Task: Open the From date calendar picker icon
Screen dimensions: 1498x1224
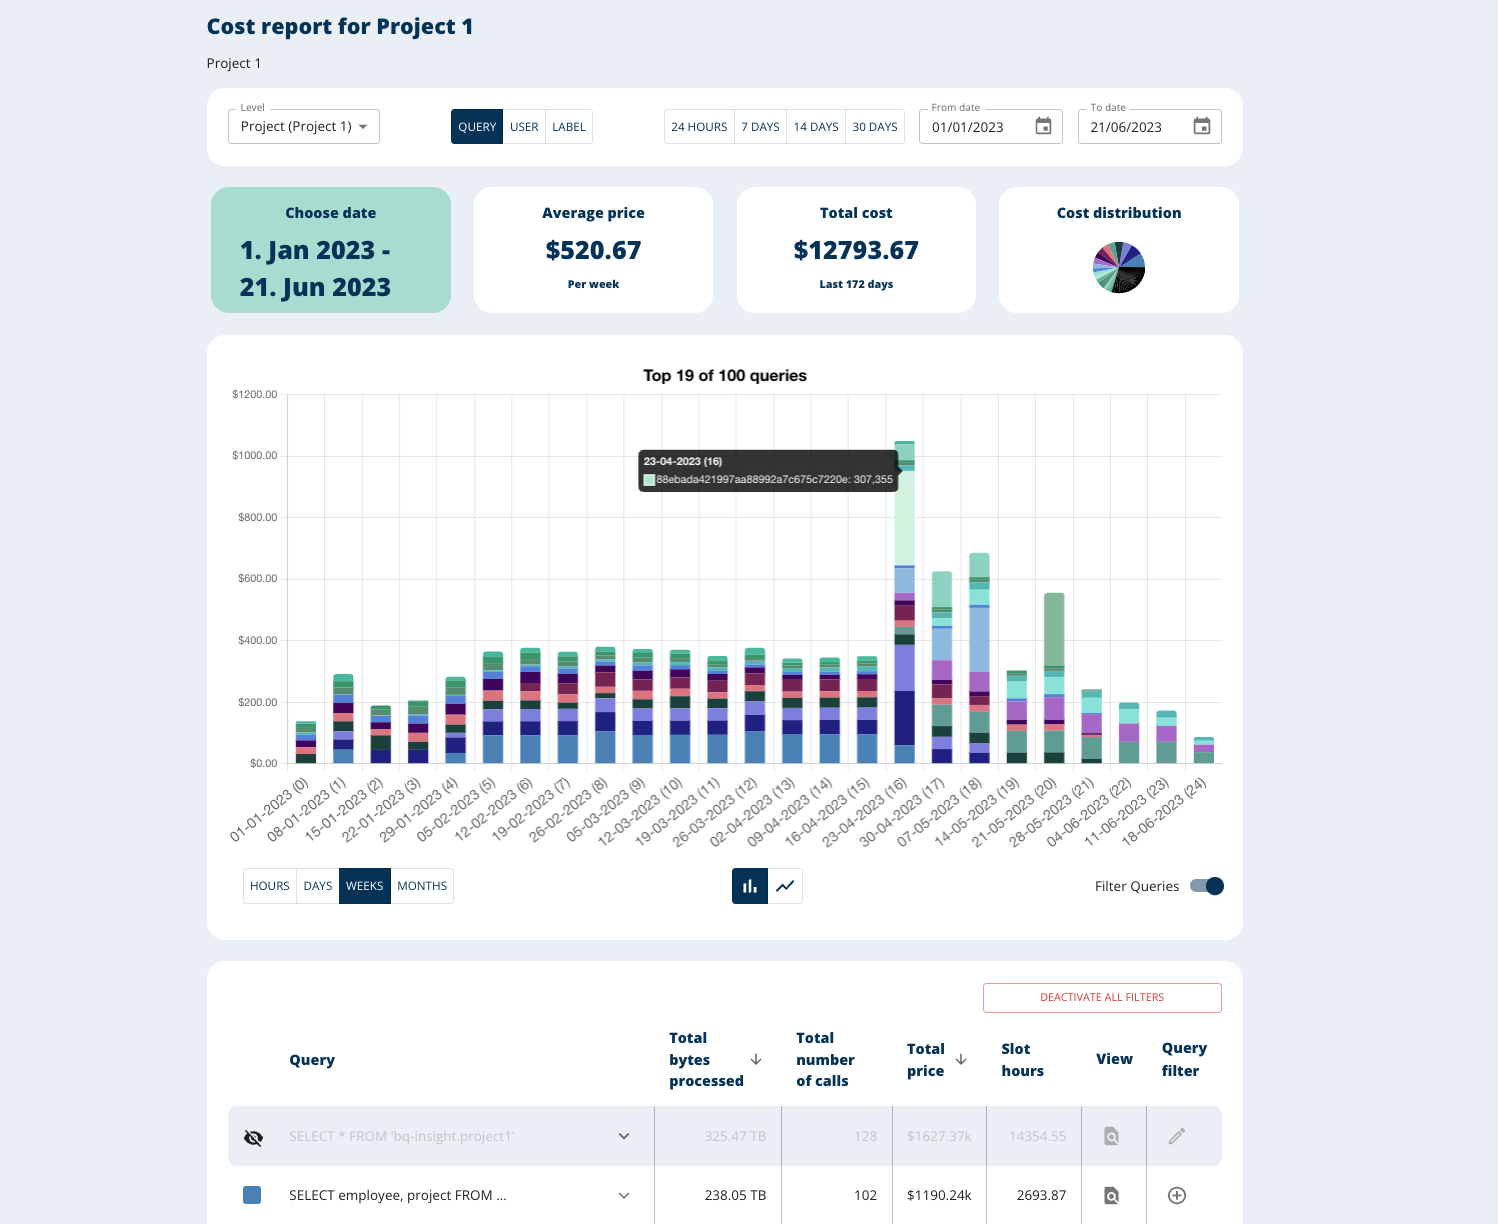Action: tap(1043, 126)
